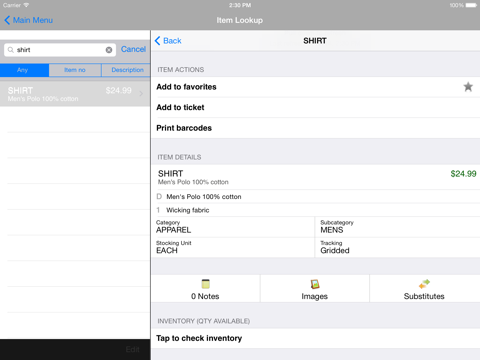
Task: Tap Print barcodes action
Action: tap(315, 128)
